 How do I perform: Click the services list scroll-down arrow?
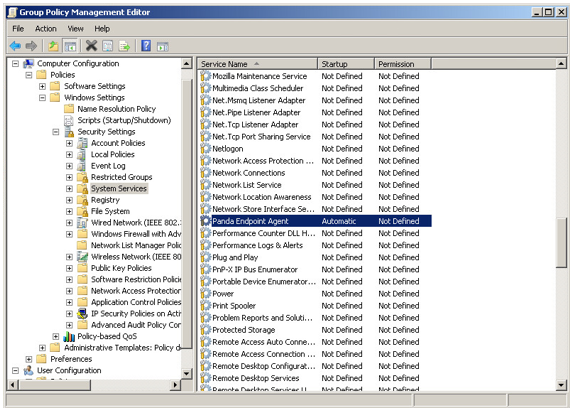click(x=561, y=385)
